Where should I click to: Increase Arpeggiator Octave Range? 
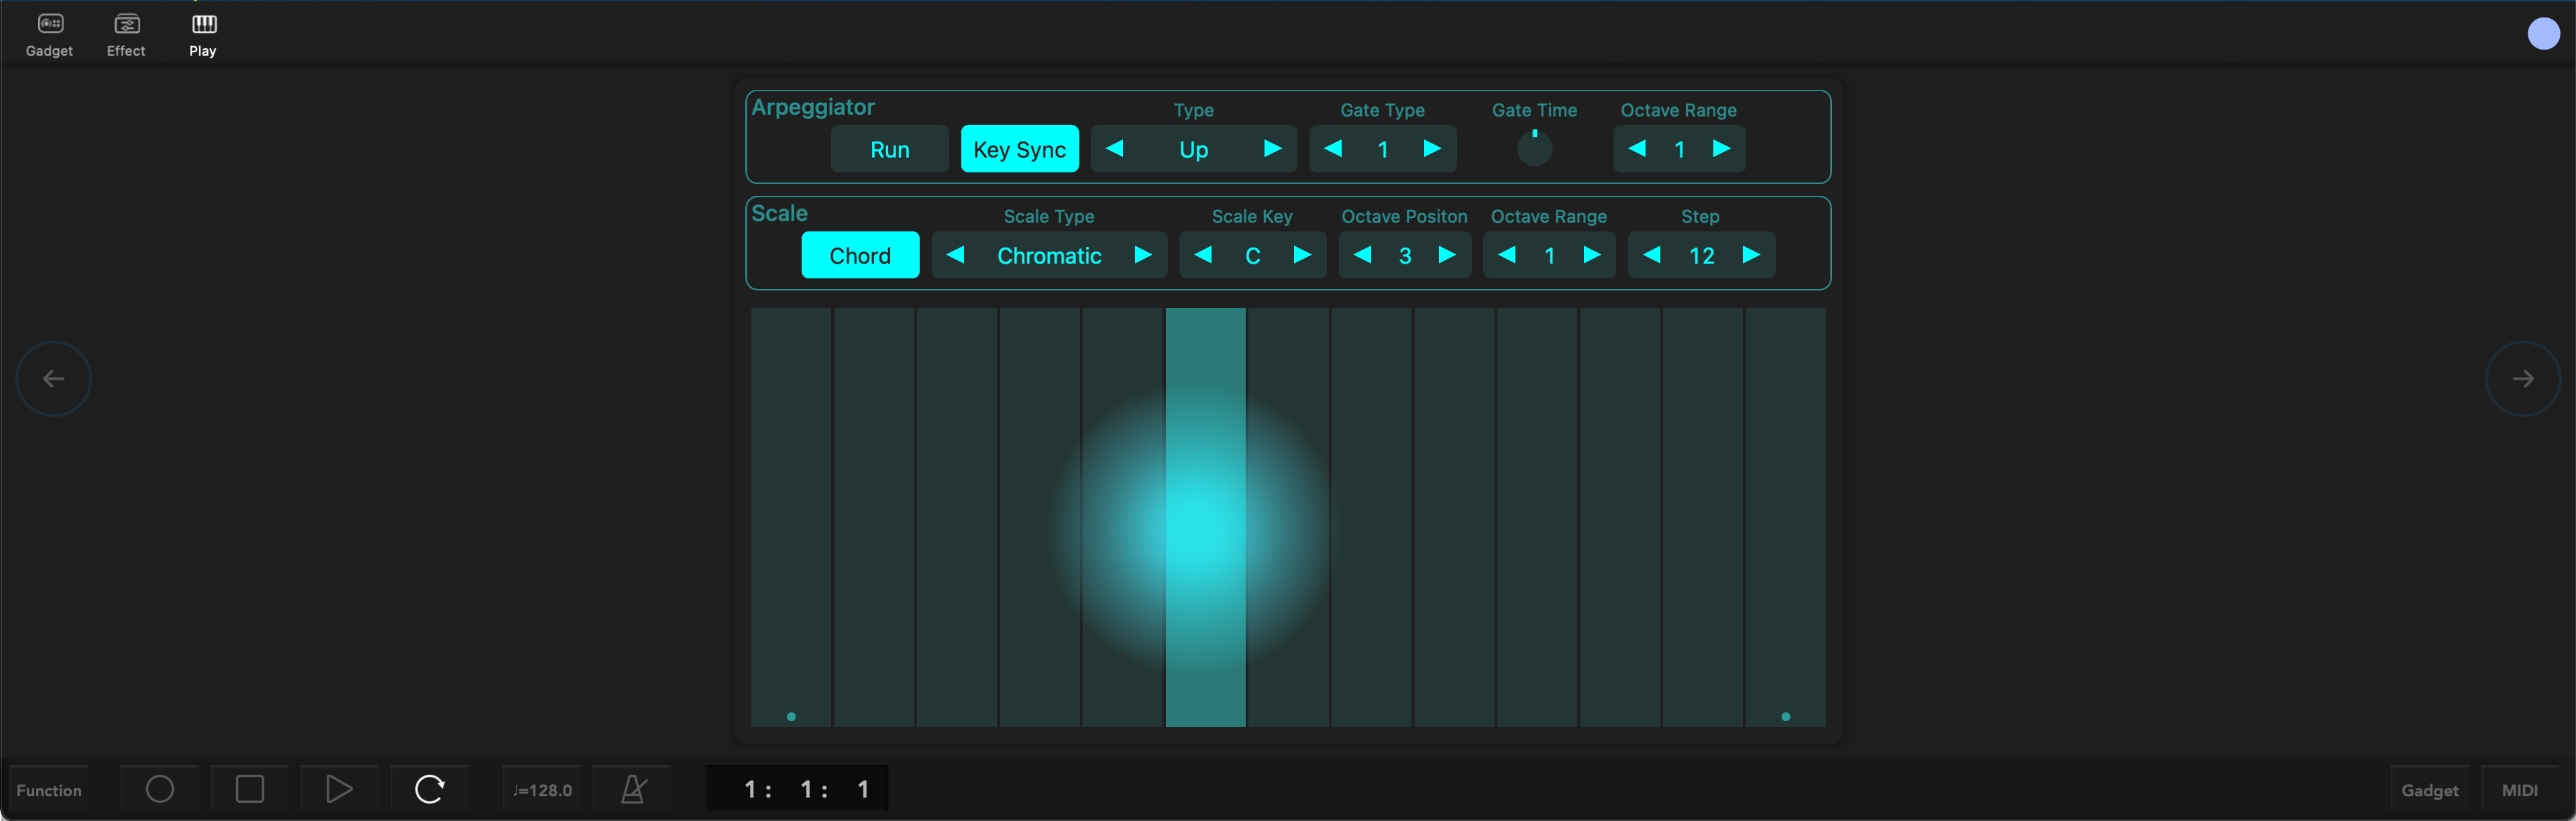pos(1721,149)
